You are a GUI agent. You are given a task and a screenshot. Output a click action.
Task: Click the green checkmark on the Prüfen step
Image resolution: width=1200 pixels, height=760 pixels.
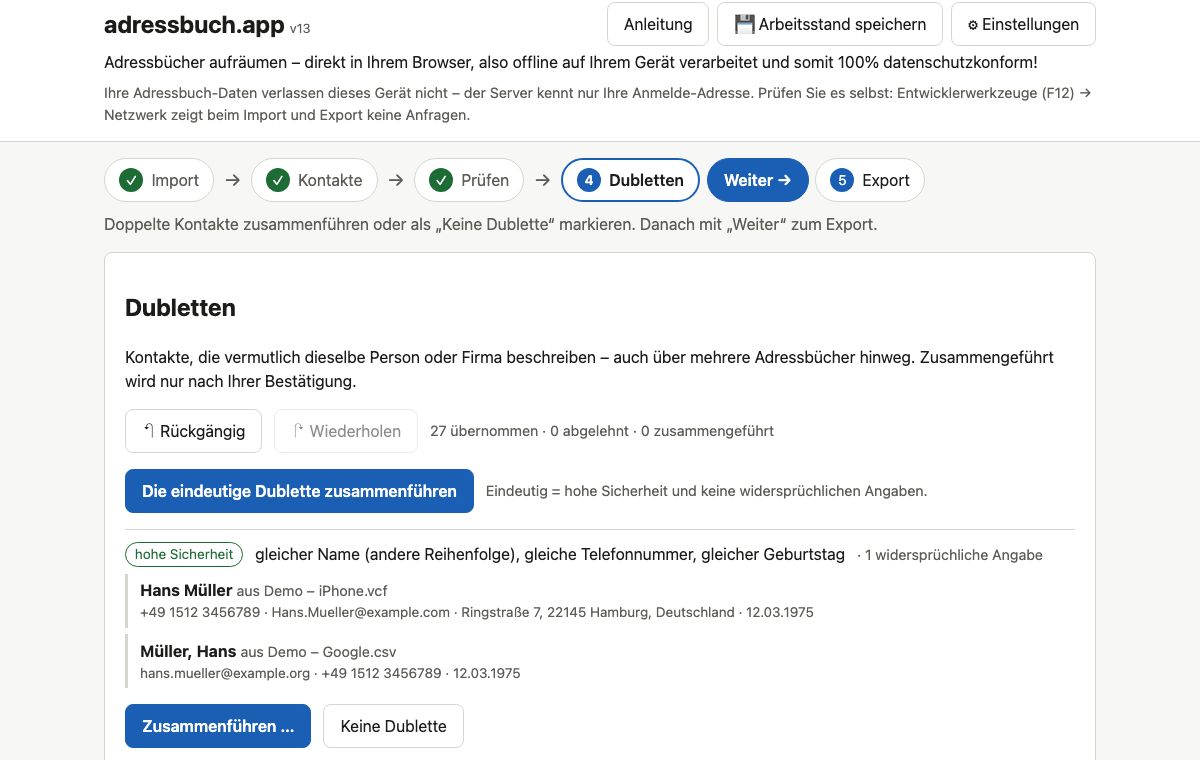440,180
